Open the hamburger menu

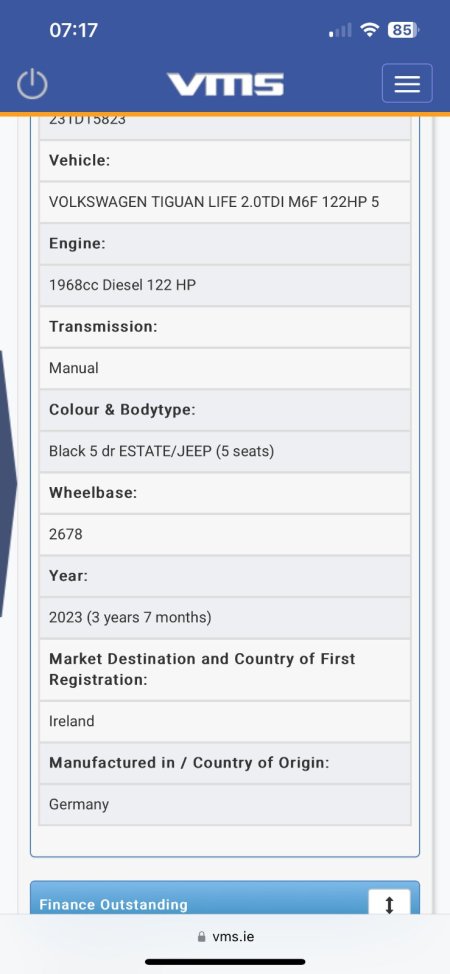(x=407, y=83)
